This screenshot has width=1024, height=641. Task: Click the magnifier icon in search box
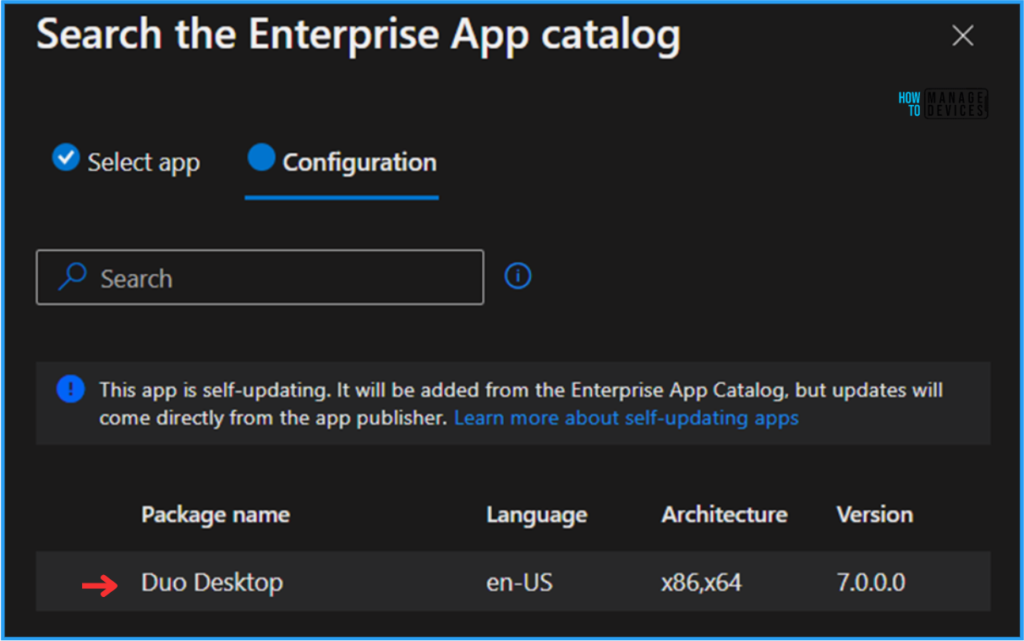coord(72,276)
